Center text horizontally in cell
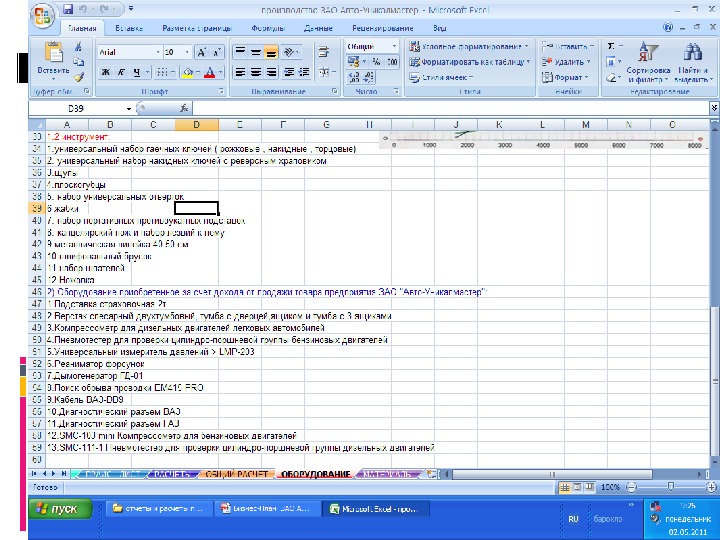The width and height of the screenshot is (720, 540). pos(256,72)
